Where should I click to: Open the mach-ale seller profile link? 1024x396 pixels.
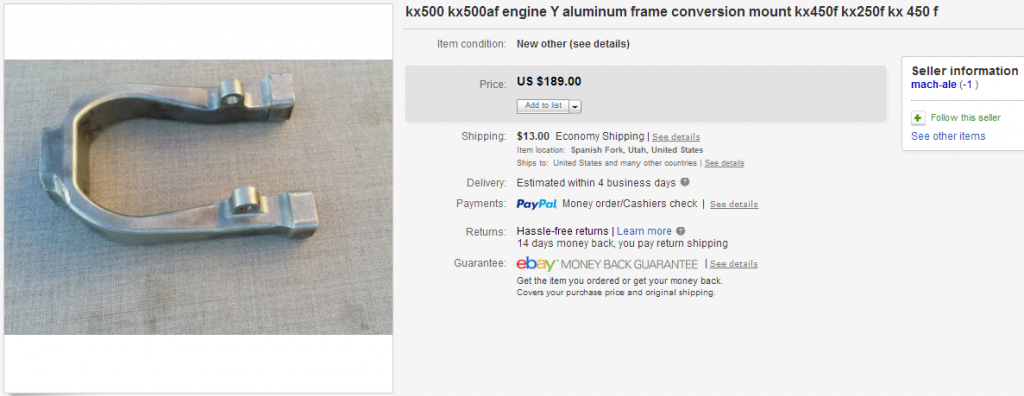[x=934, y=84]
